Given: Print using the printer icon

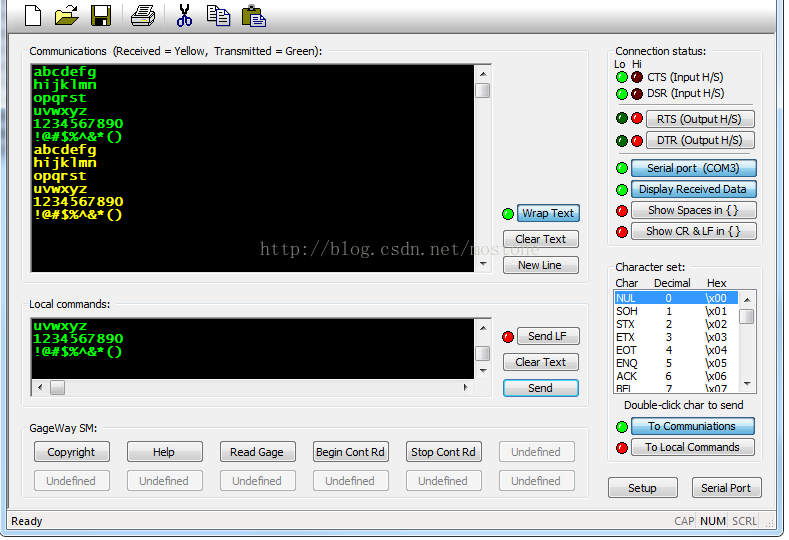Looking at the screenshot, I should [x=143, y=16].
